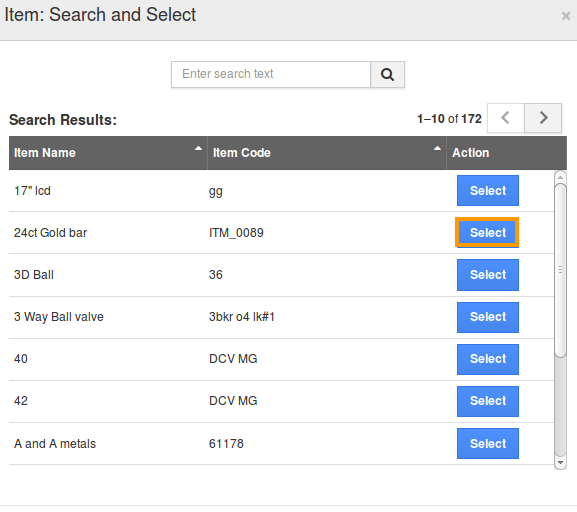Go to previous results page
Screen dimensions: 577x512
coord(506,118)
